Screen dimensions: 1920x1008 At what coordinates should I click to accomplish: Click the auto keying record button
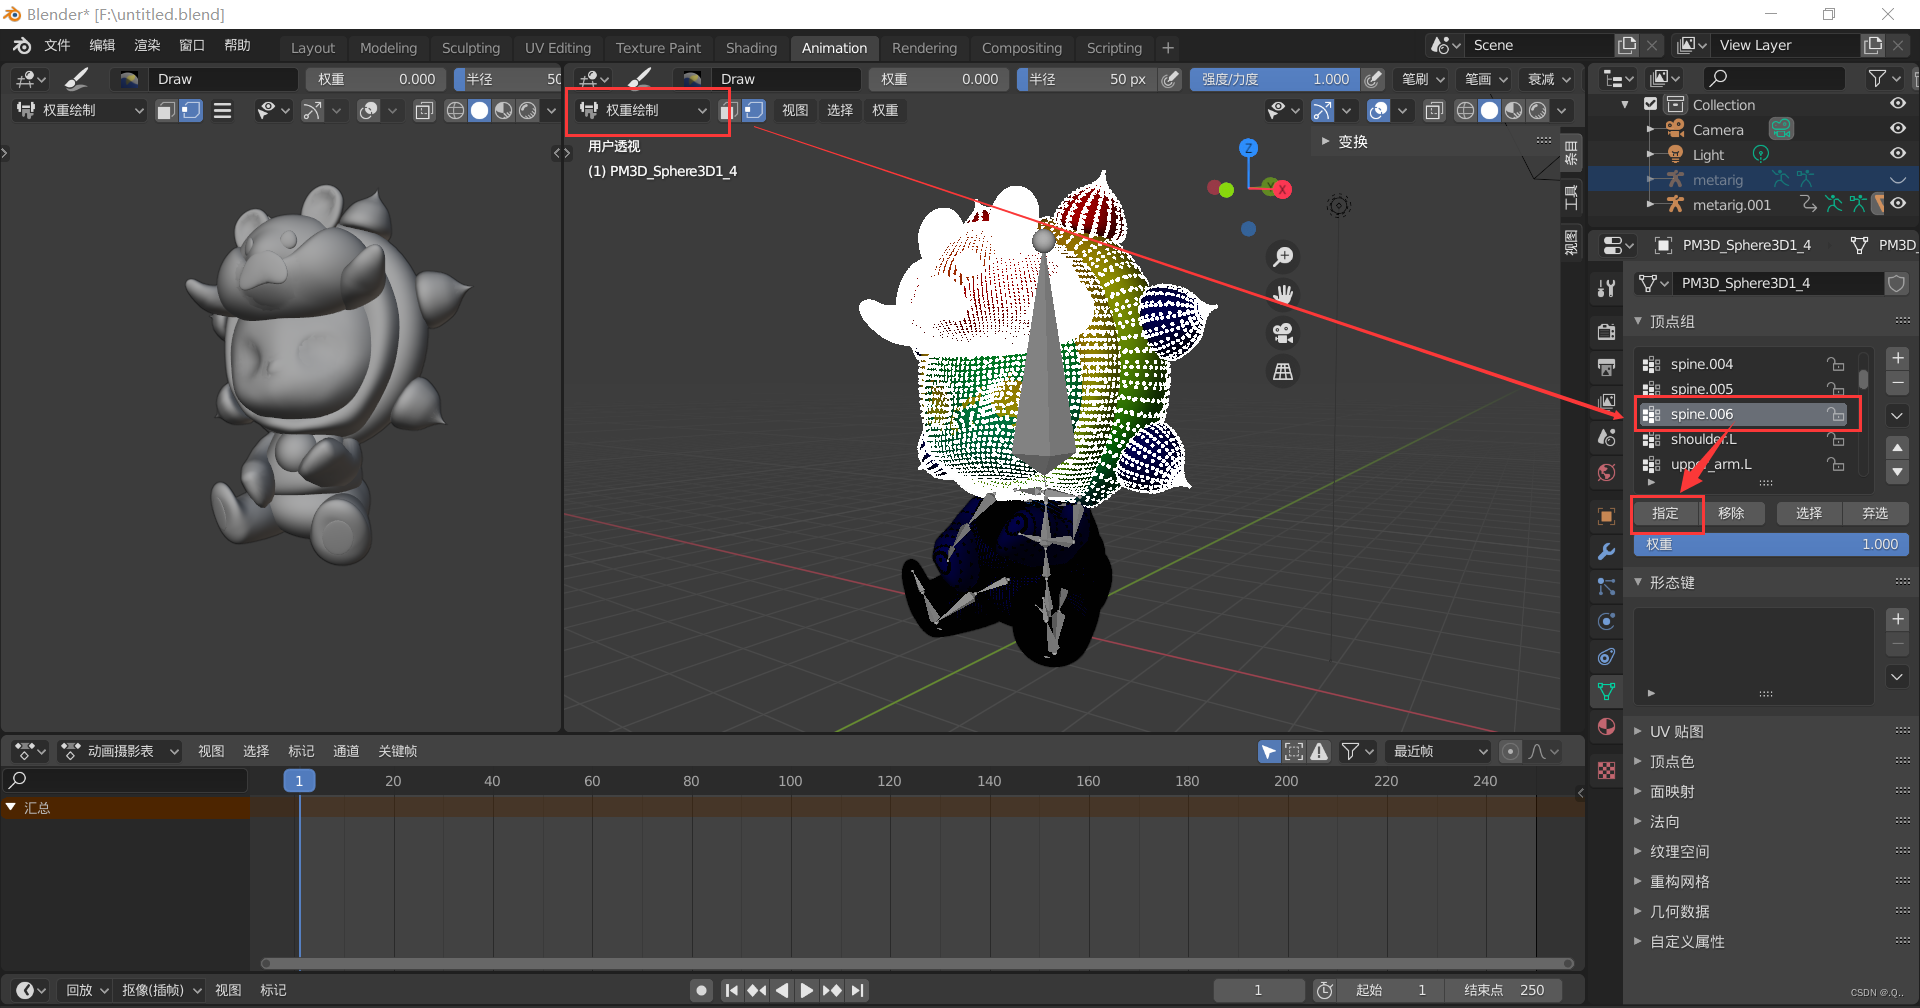702,990
